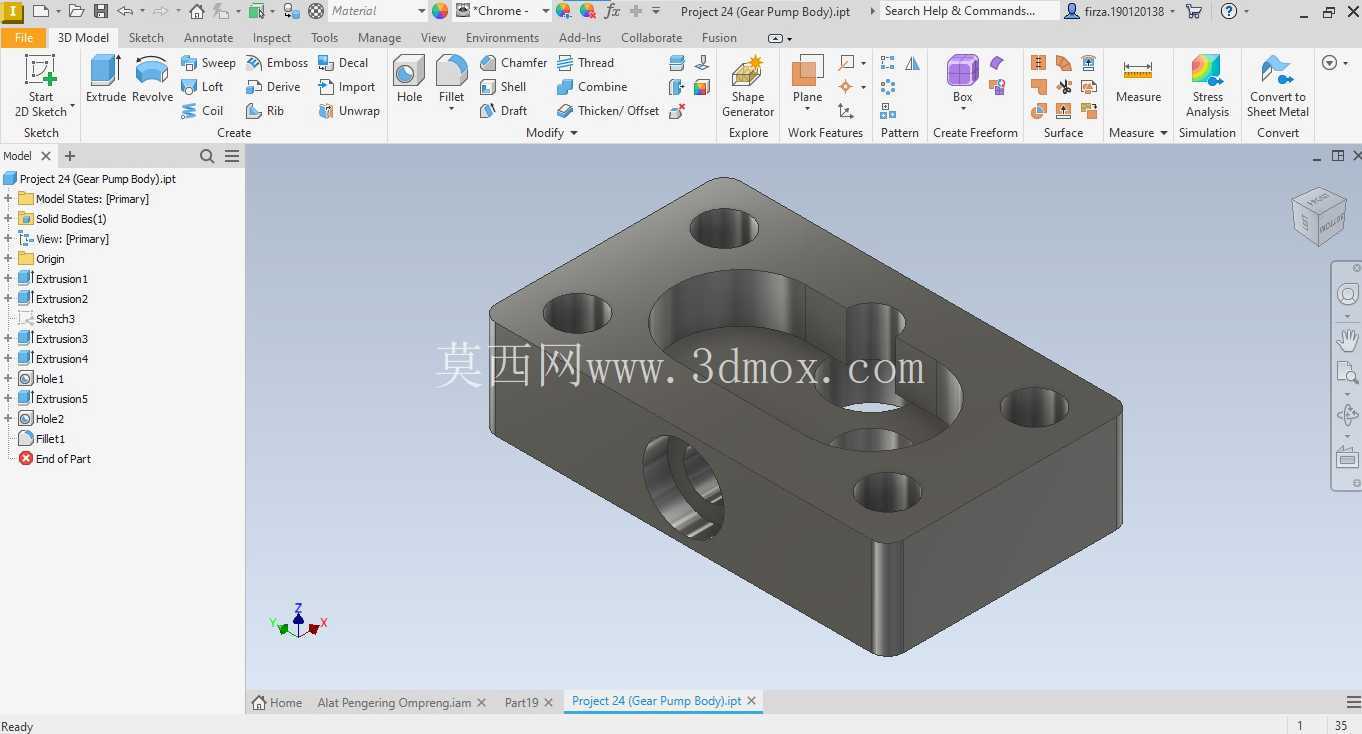
Task: Close the Project 24 document tab
Action: [x=751, y=701]
